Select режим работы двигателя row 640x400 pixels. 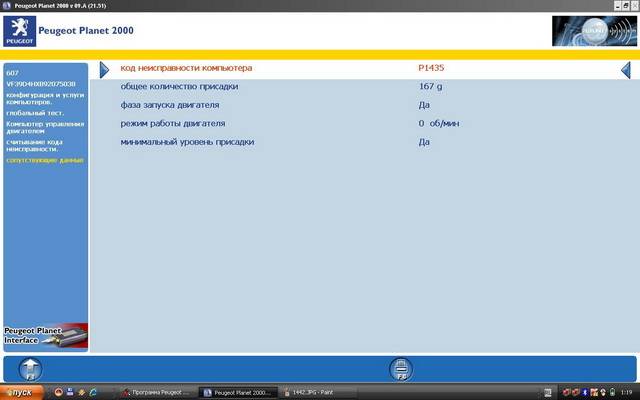point(364,123)
